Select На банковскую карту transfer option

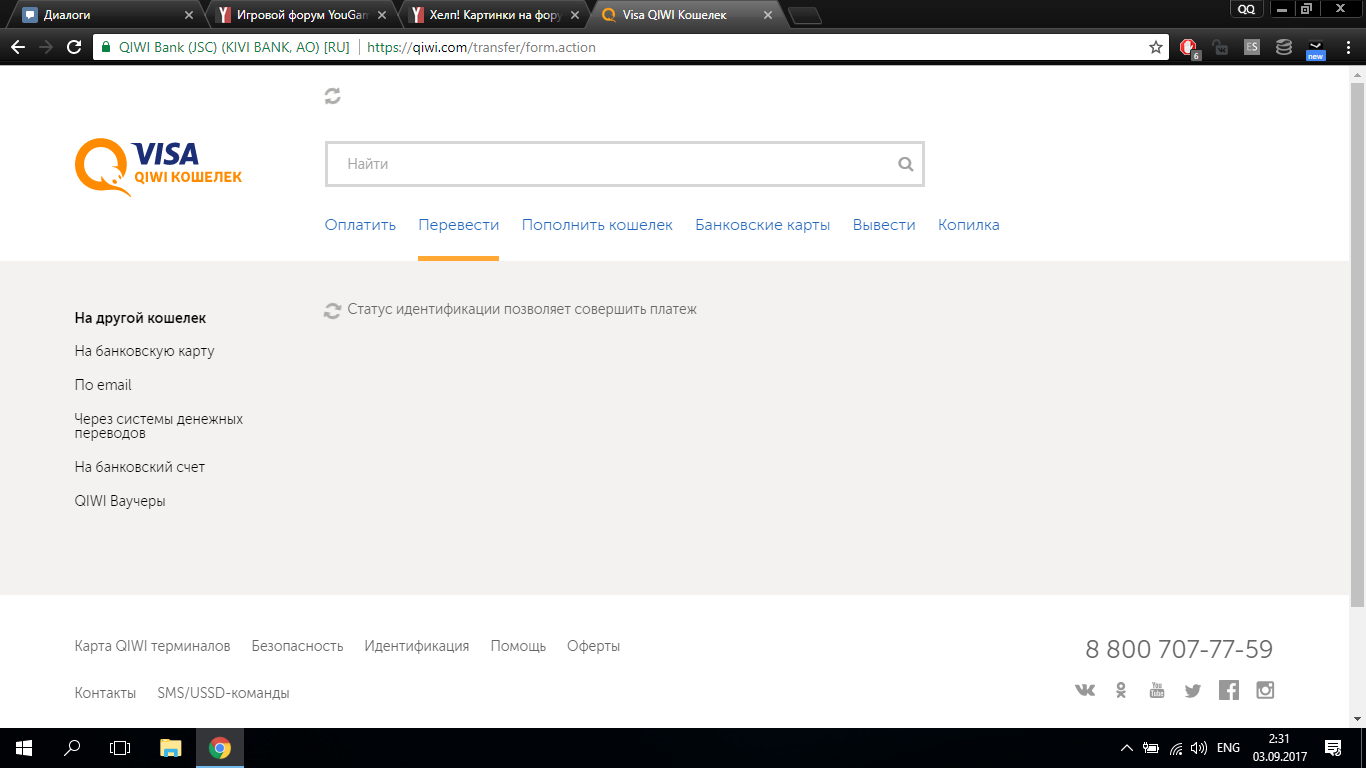pos(144,351)
